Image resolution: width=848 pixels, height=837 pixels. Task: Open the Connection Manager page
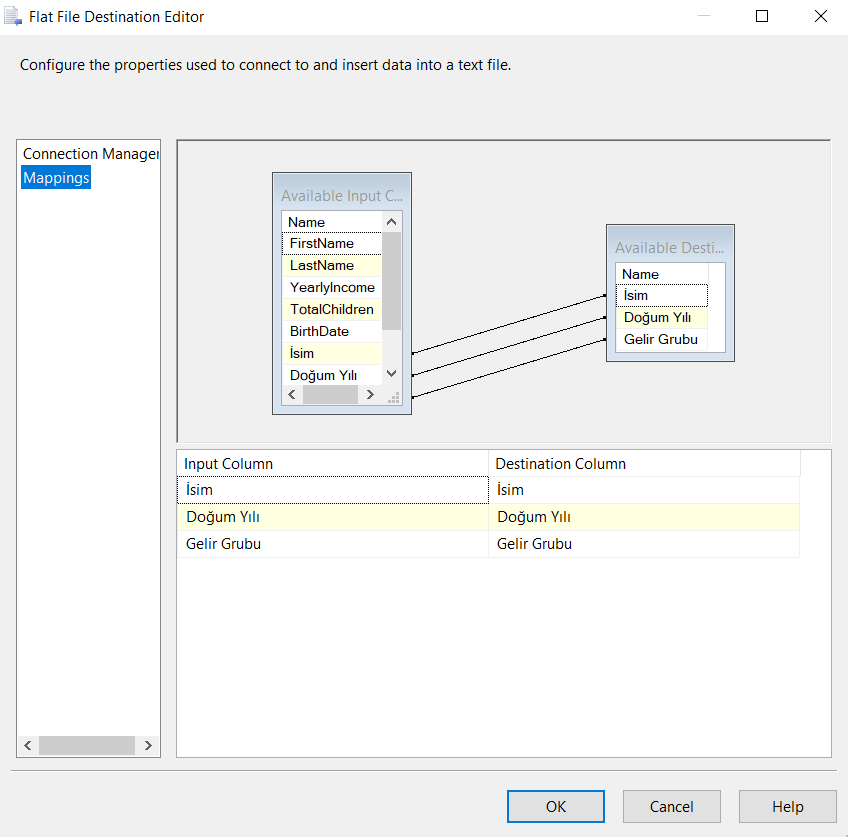90,154
